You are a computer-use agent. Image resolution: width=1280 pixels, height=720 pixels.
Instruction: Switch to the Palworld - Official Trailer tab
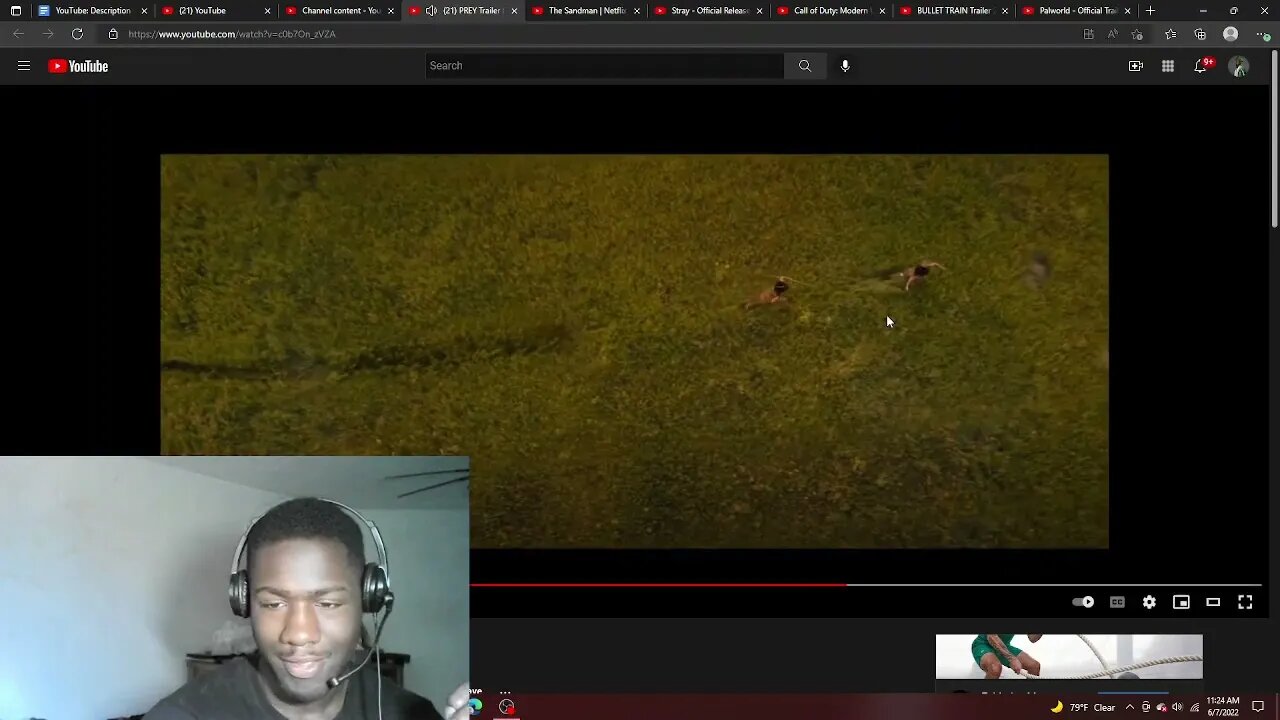tap(1076, 11)
